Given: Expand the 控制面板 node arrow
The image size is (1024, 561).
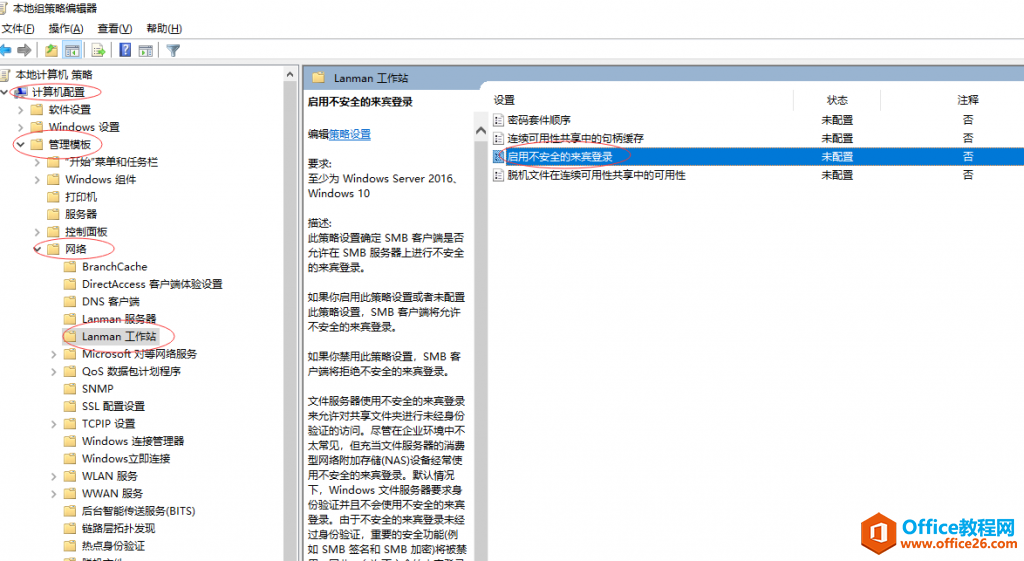Looking at the screenshot, I should click(x=37, y=232).
